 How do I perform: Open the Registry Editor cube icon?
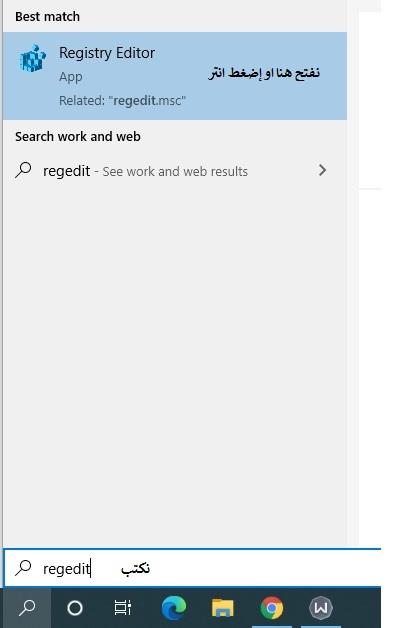point(33,58)
